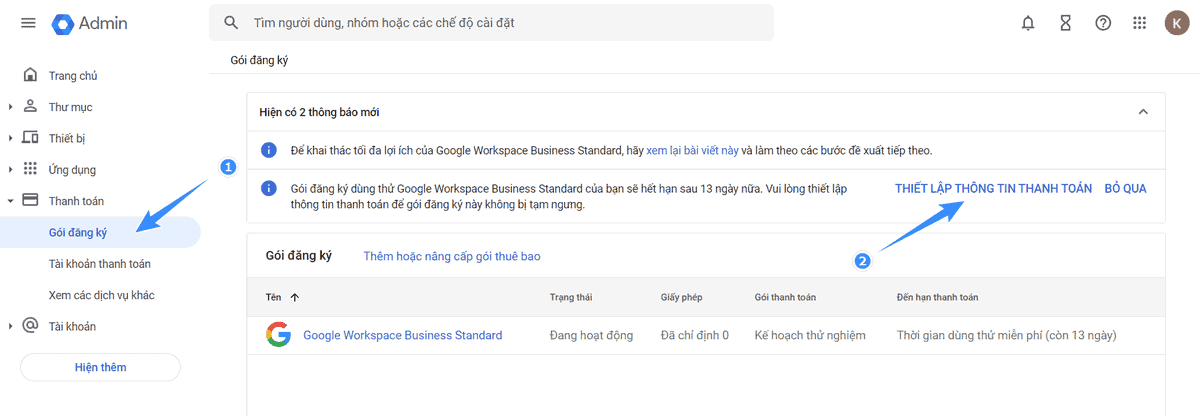Click the Trang chủ home icon
Image resolution: width=1200 pixels, height=416 pixels.
click(x=30, y=76)
